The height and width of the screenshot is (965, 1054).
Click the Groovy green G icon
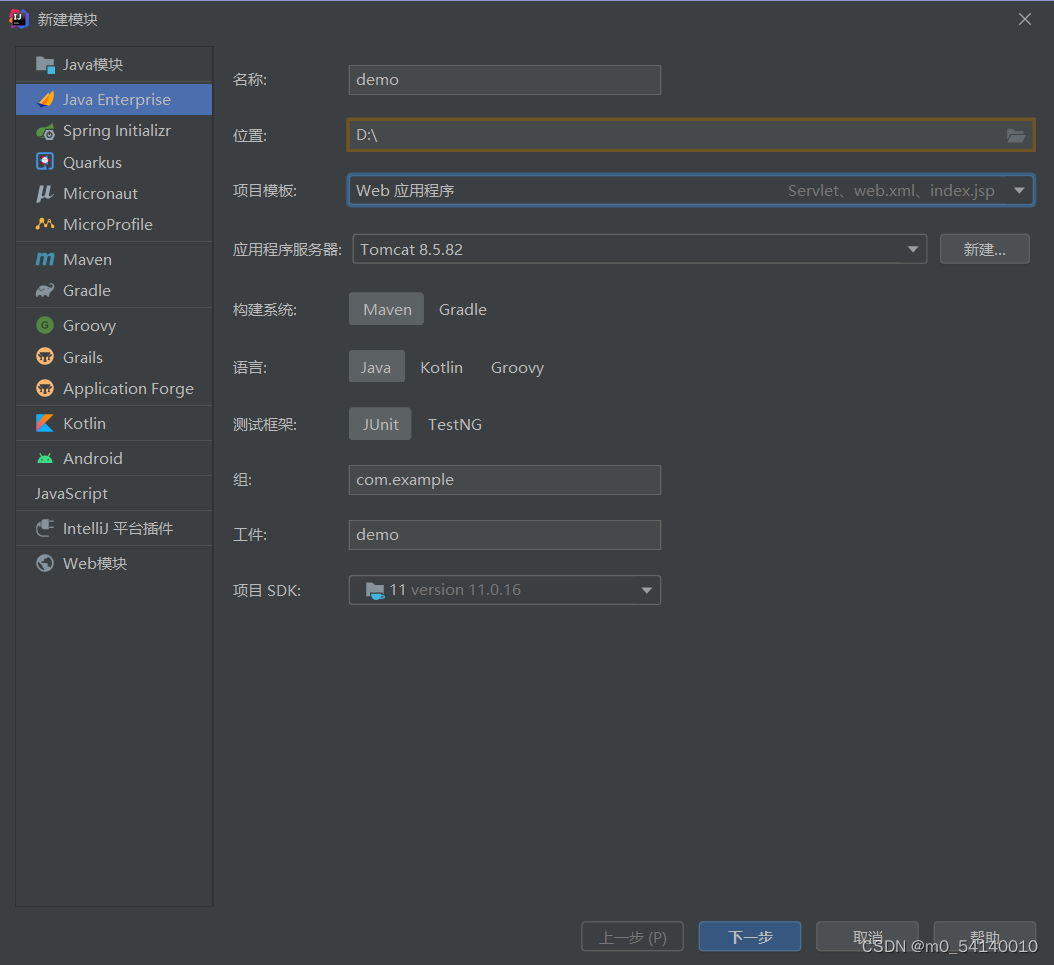click(x=45, y=325)
